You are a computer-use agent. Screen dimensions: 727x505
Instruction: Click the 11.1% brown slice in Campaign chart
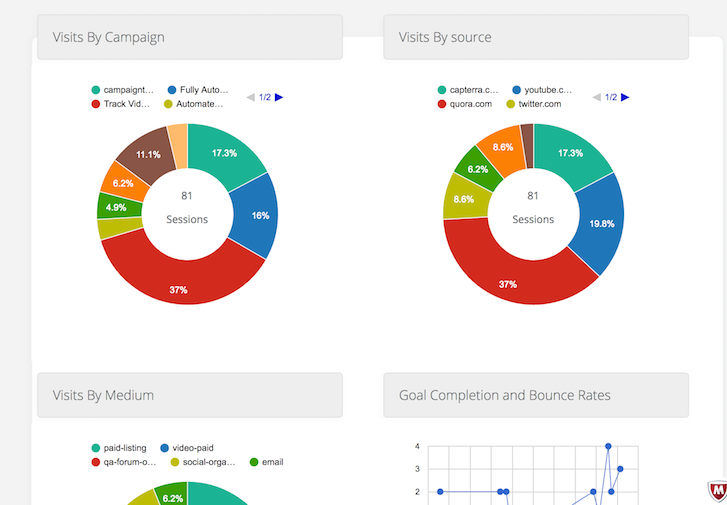148,154
